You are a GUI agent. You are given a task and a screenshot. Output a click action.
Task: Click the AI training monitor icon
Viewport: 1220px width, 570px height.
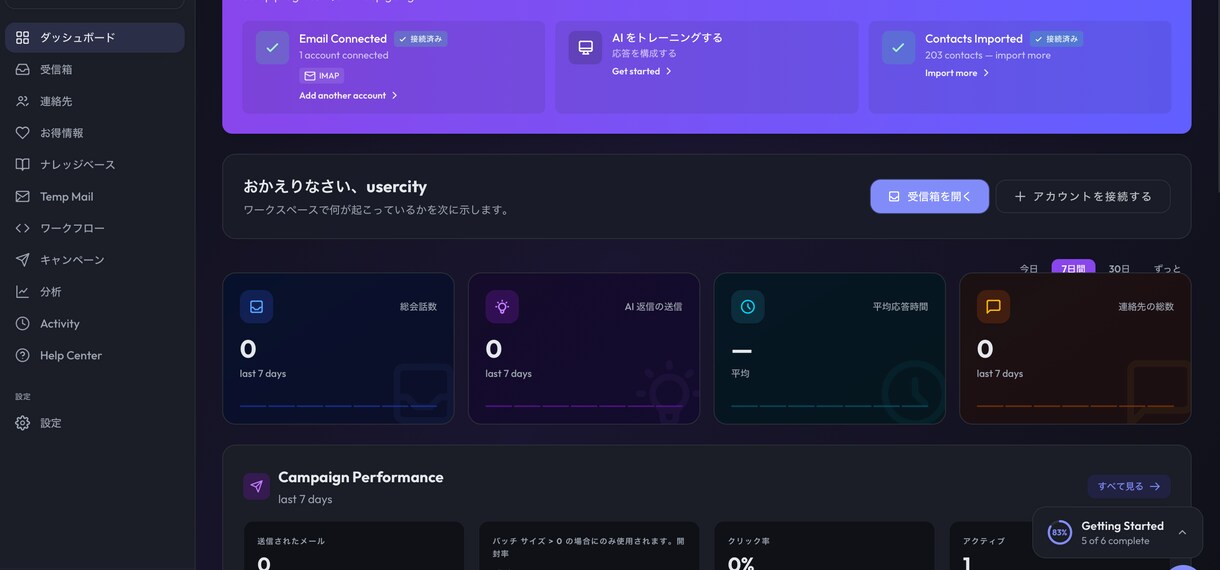(585, 48)
